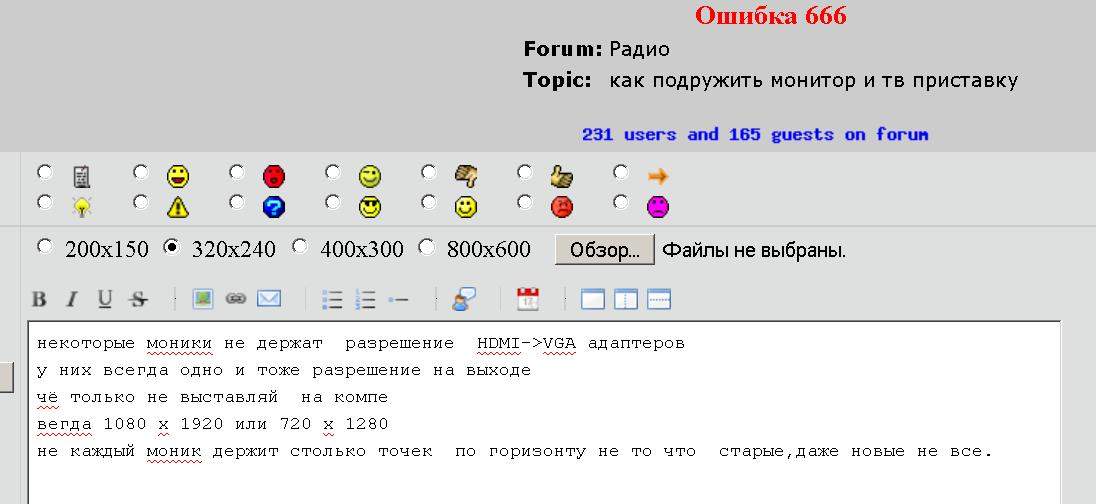
Task: Select the thumbs down radio
Action: pos(429,171)
